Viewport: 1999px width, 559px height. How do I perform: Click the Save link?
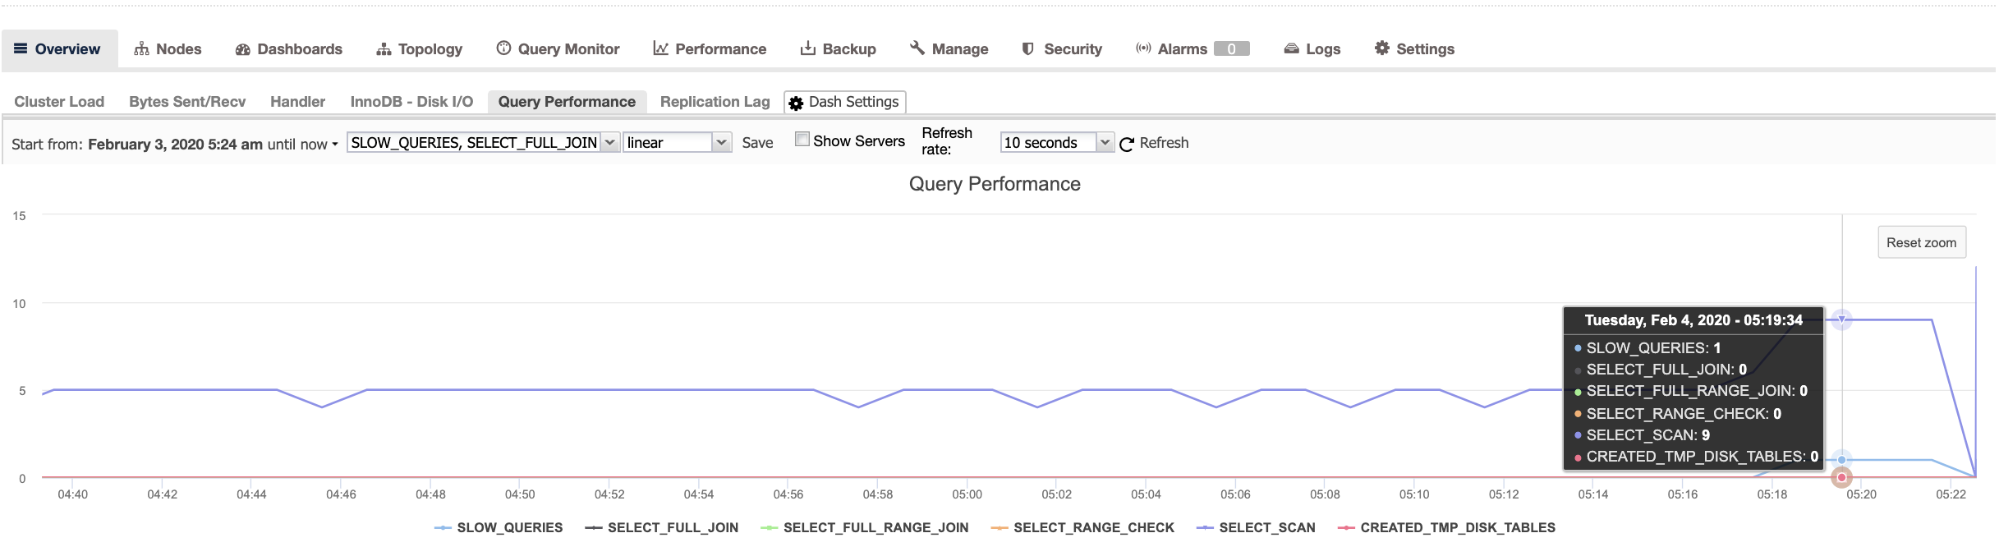(757, 143)
